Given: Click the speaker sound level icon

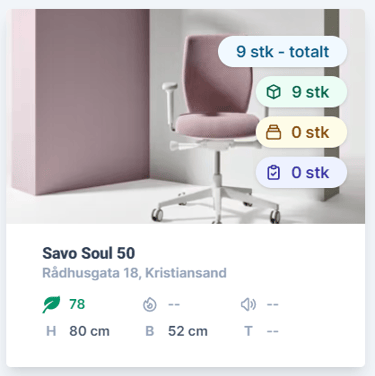Looking at the screenshot, I should click(x=248, y=305).
